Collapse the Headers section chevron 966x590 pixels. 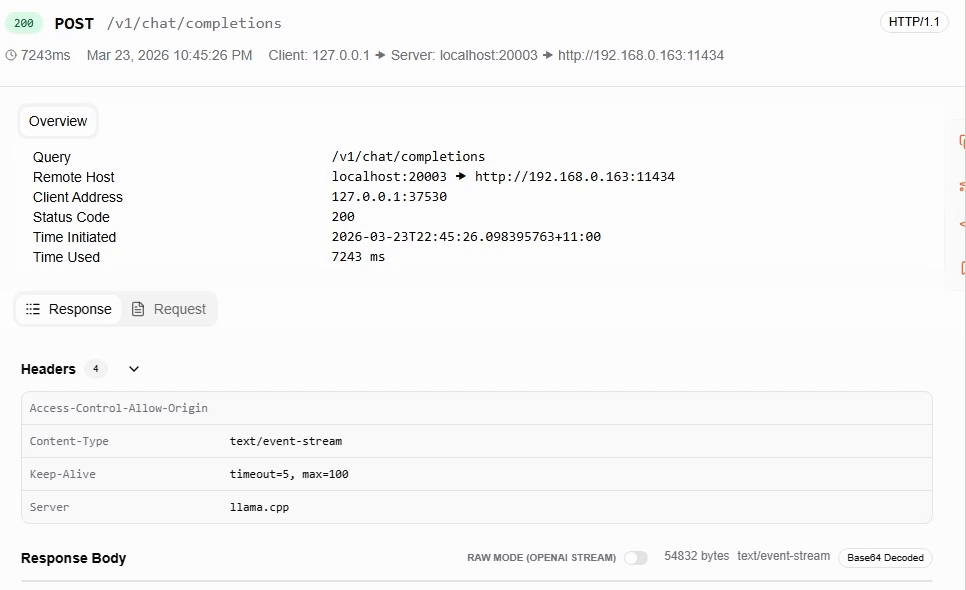(134, 369)
